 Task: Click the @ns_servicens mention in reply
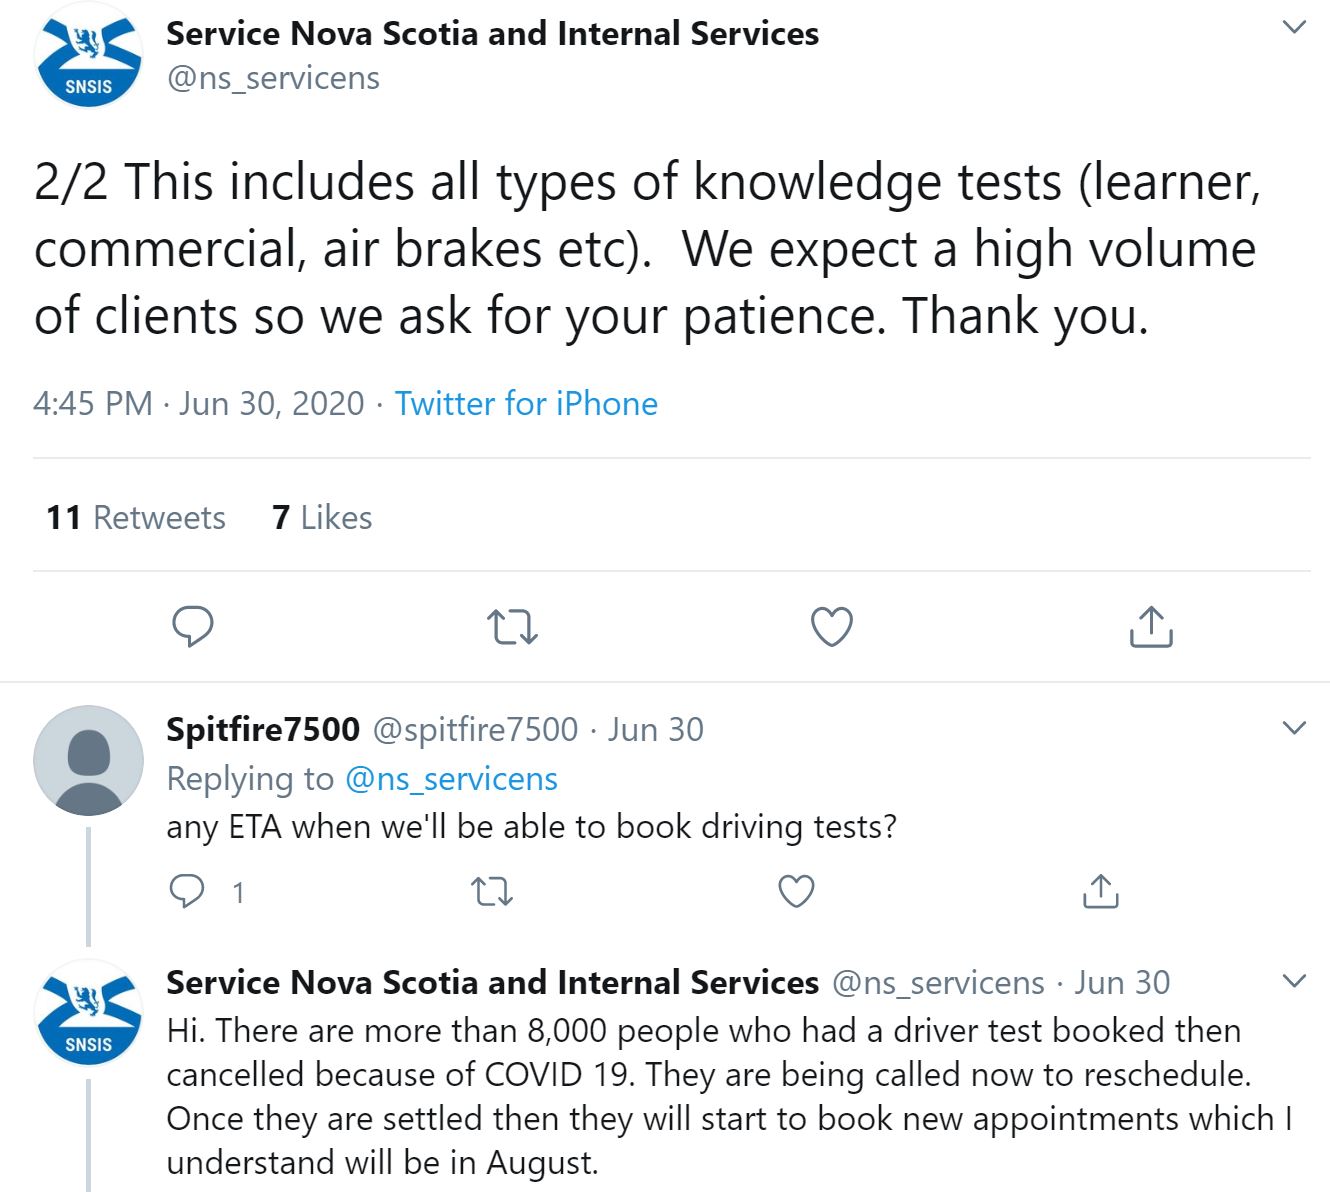coord(451,779)
